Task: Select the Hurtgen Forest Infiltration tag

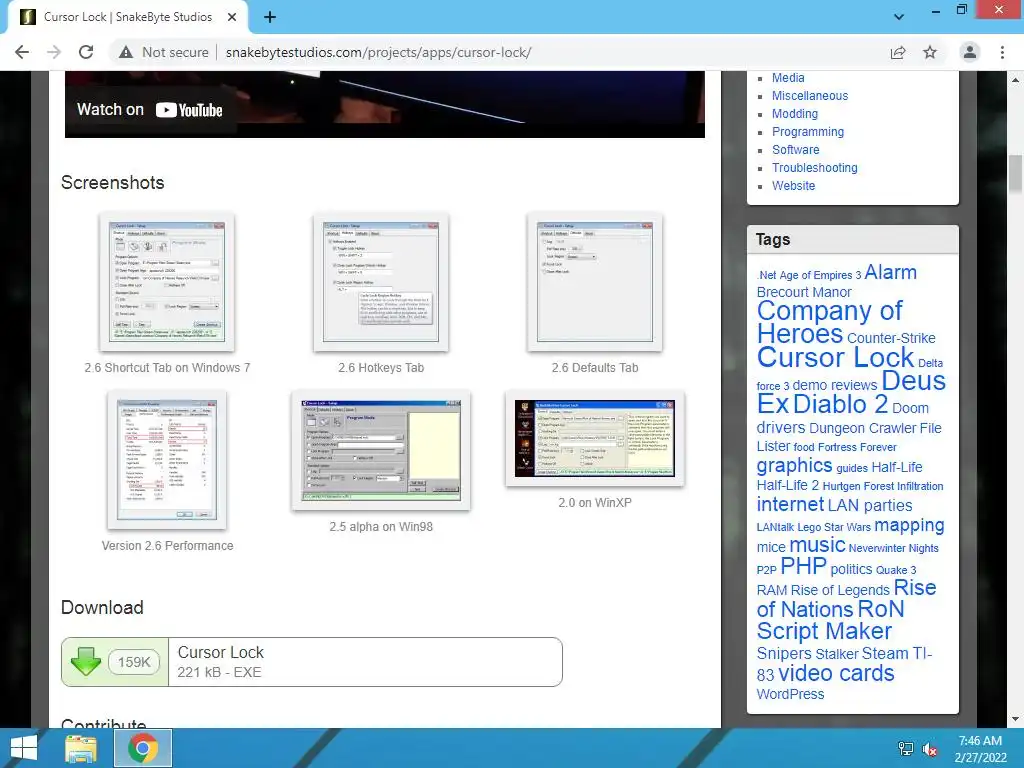Action: pos(883,486)
